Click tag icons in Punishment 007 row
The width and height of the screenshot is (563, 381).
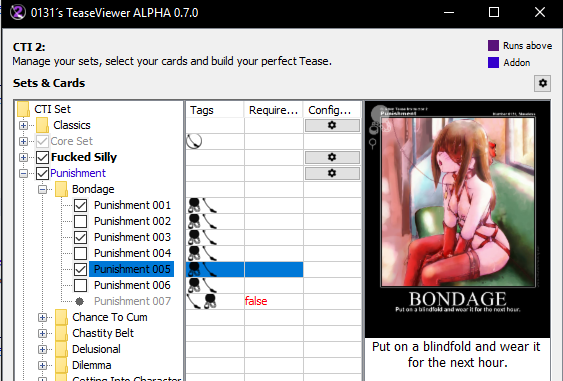point(202,301)
